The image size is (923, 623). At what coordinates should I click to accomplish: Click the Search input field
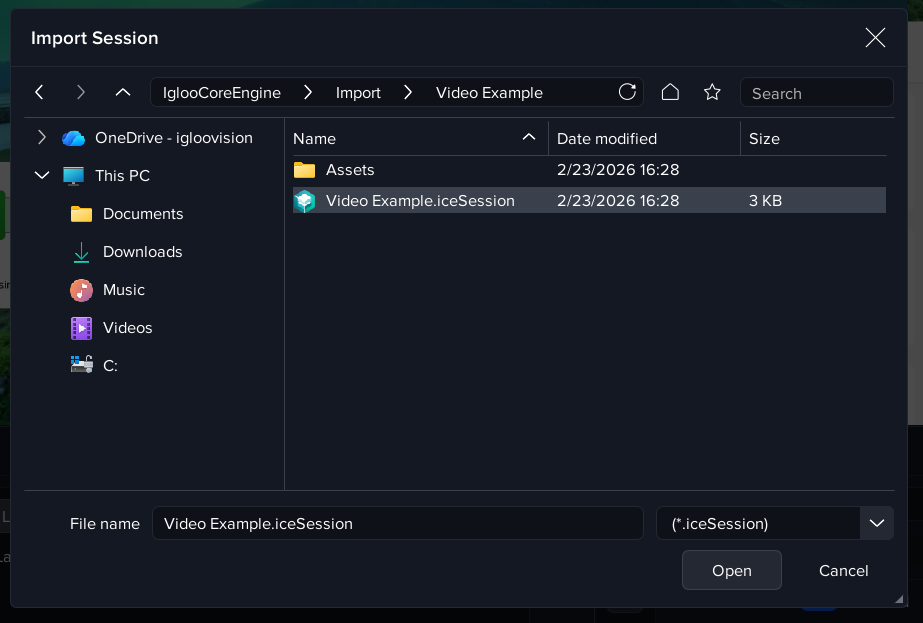[x=816, y=93]
